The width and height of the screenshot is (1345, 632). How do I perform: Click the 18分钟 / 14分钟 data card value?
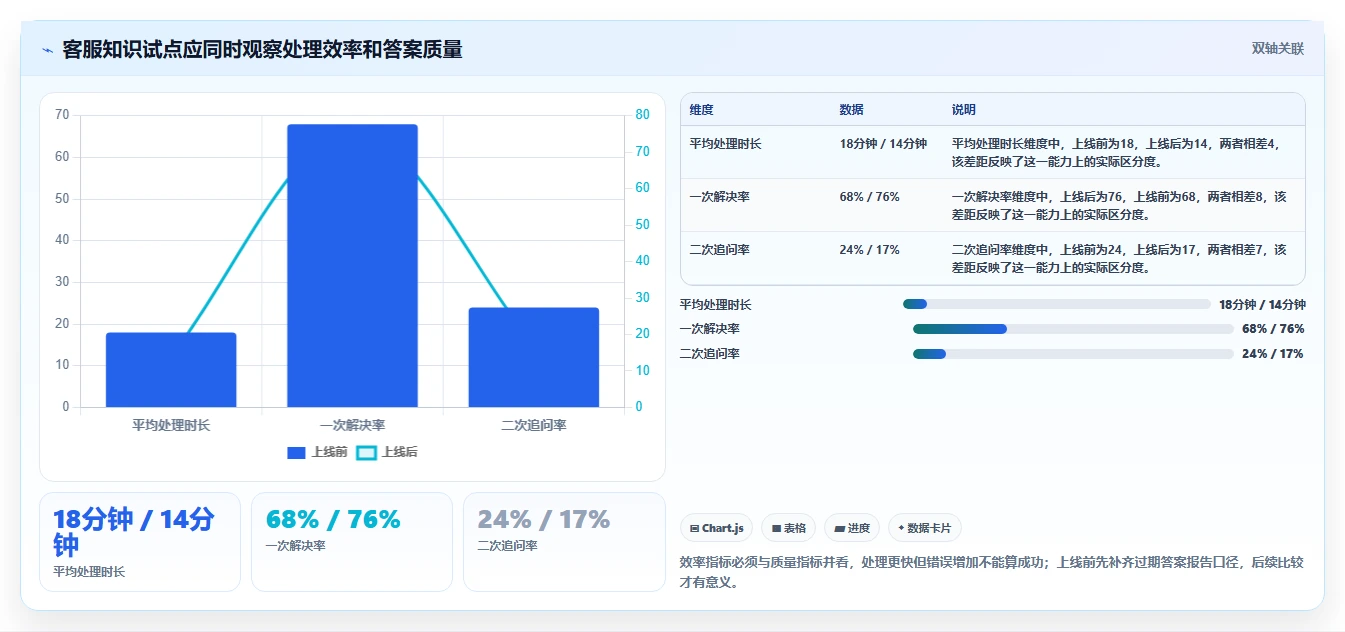pyautogui.click(x=133, y=532)
